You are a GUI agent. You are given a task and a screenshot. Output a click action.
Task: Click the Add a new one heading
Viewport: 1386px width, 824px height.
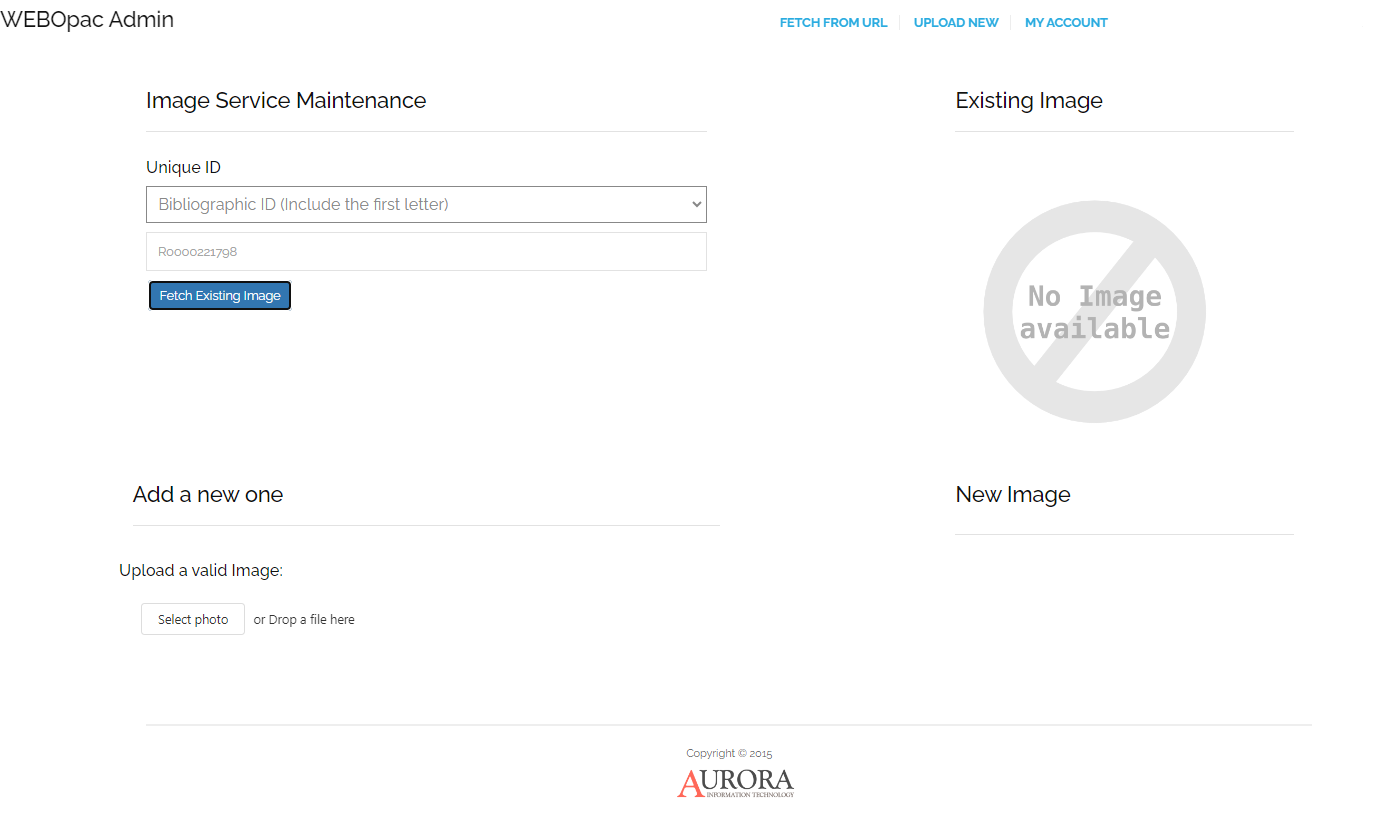tap(208, 495)
